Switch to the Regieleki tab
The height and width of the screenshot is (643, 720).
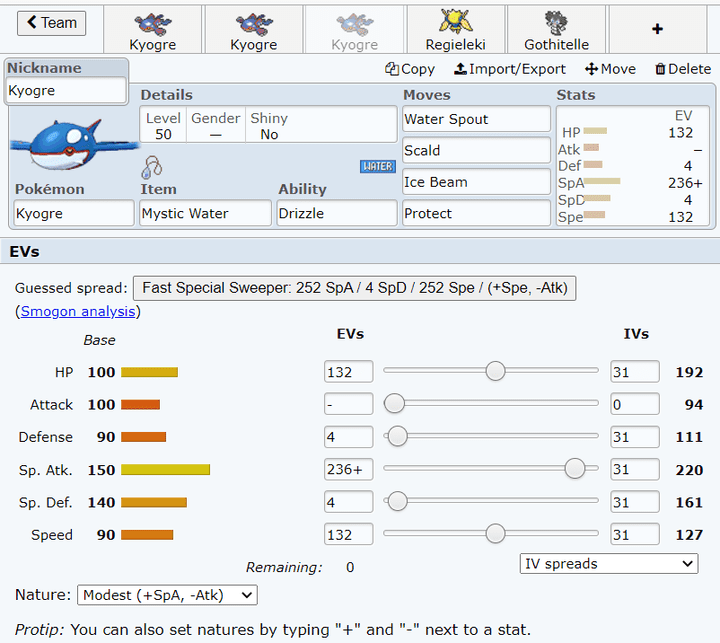456,30
